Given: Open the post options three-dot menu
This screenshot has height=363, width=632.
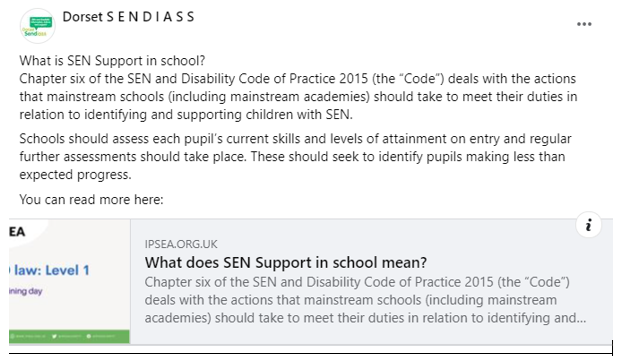Looking at the screenshot, I should click(x=584, y=24).
